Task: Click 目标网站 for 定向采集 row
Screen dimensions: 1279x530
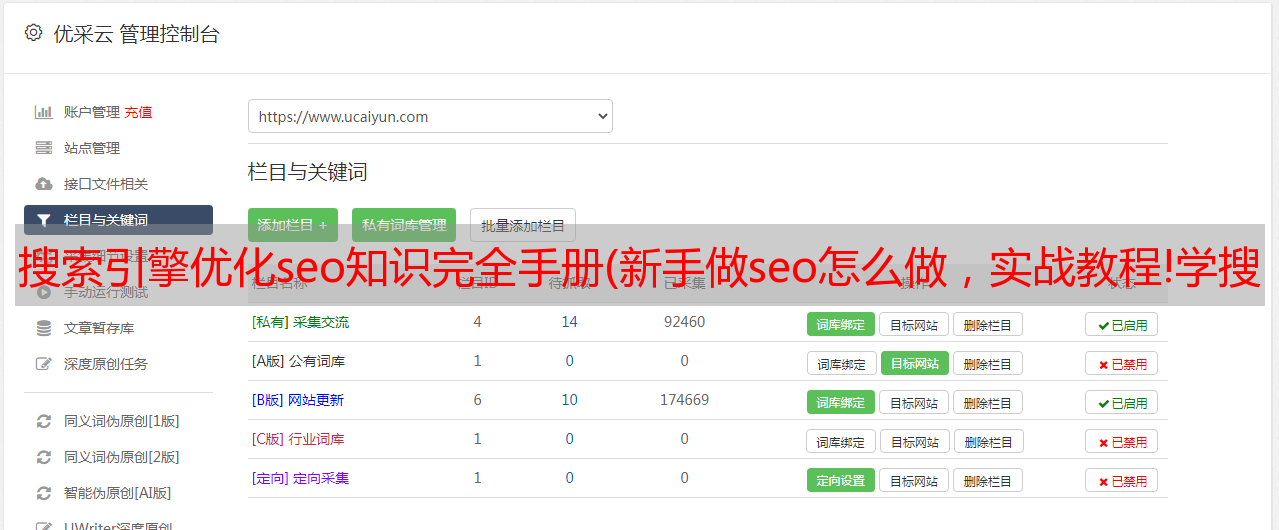Action: click(x=914, y=480)
